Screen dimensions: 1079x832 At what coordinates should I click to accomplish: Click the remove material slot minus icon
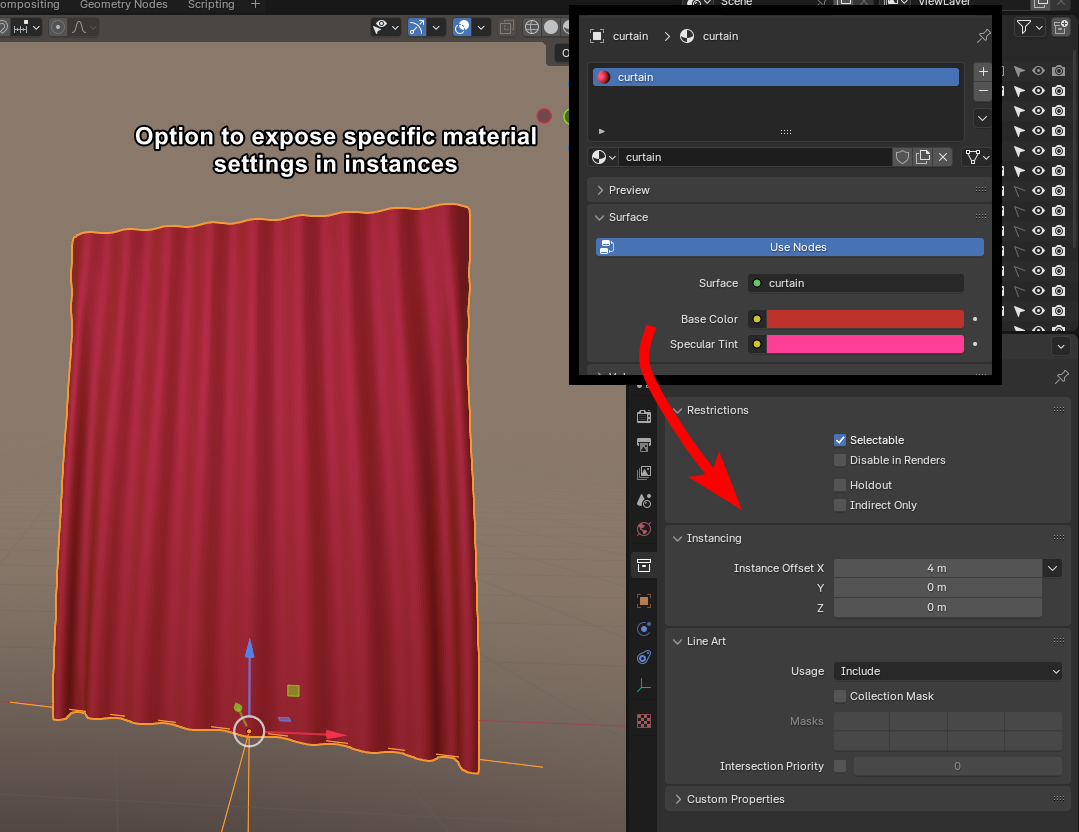tap(983, 91)
